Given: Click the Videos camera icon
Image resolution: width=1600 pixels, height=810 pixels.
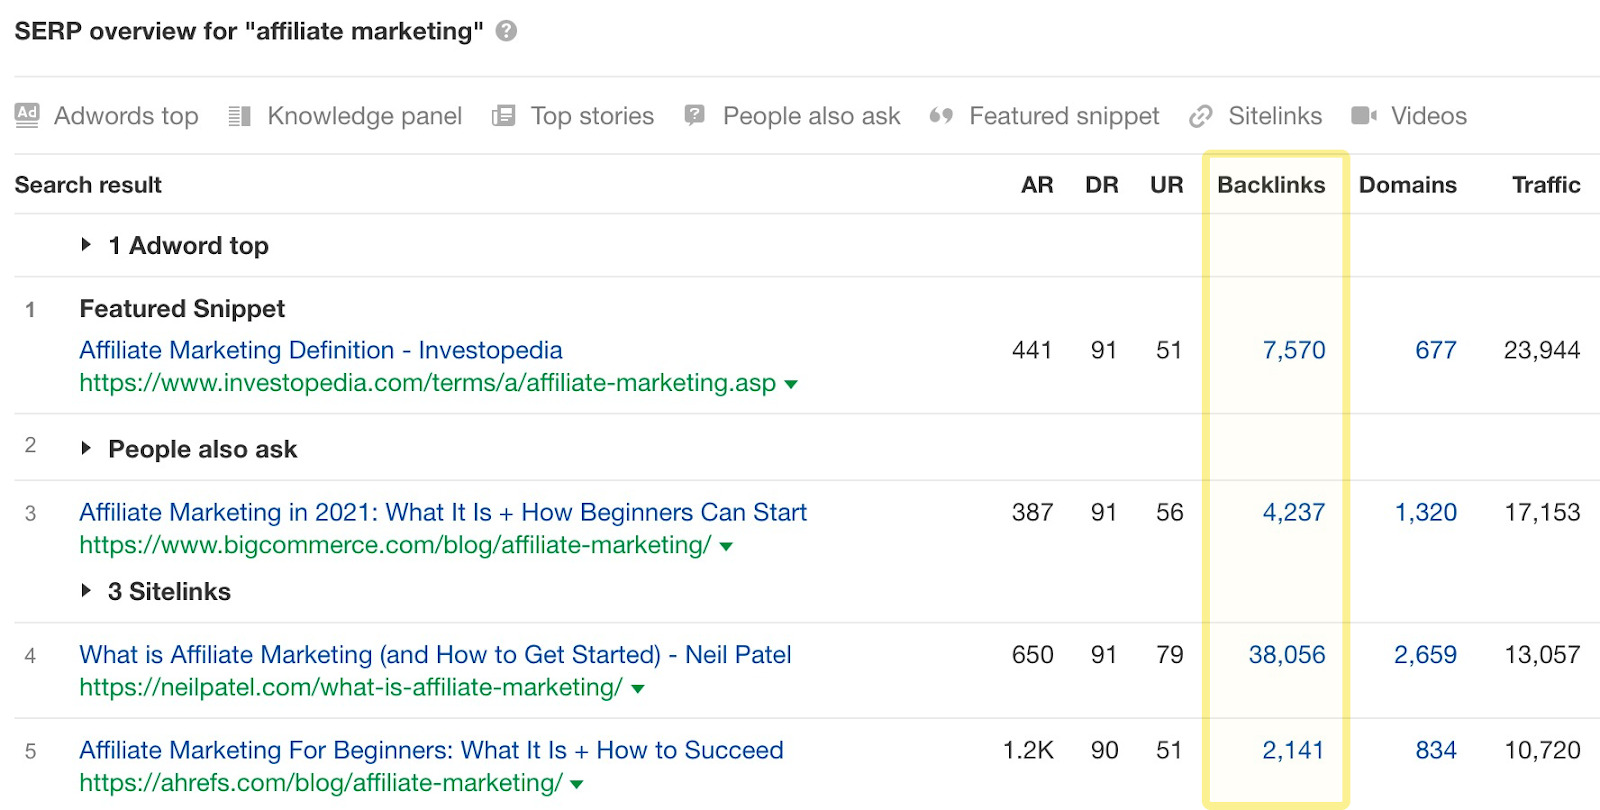Looking at the screenshot, I should pos(1363,116).
